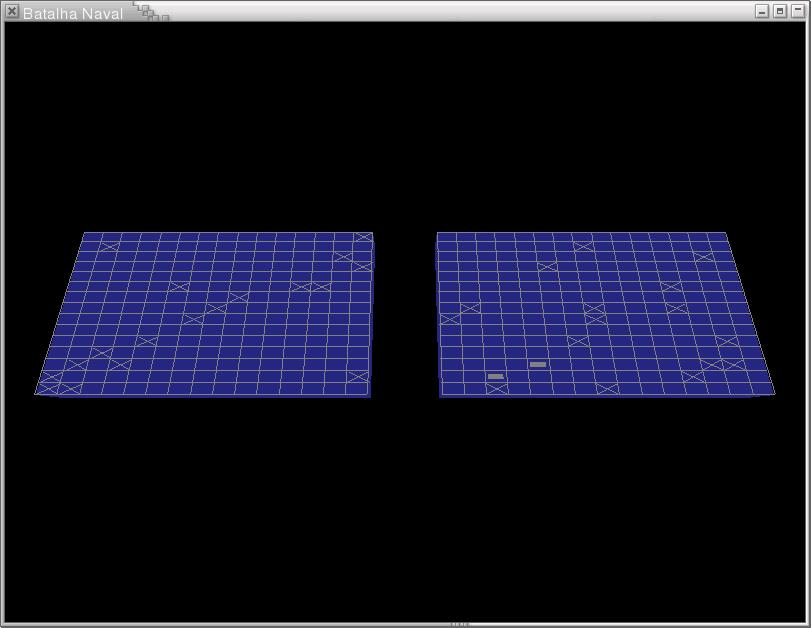Roll up window using the shade button

click(798, 11)
